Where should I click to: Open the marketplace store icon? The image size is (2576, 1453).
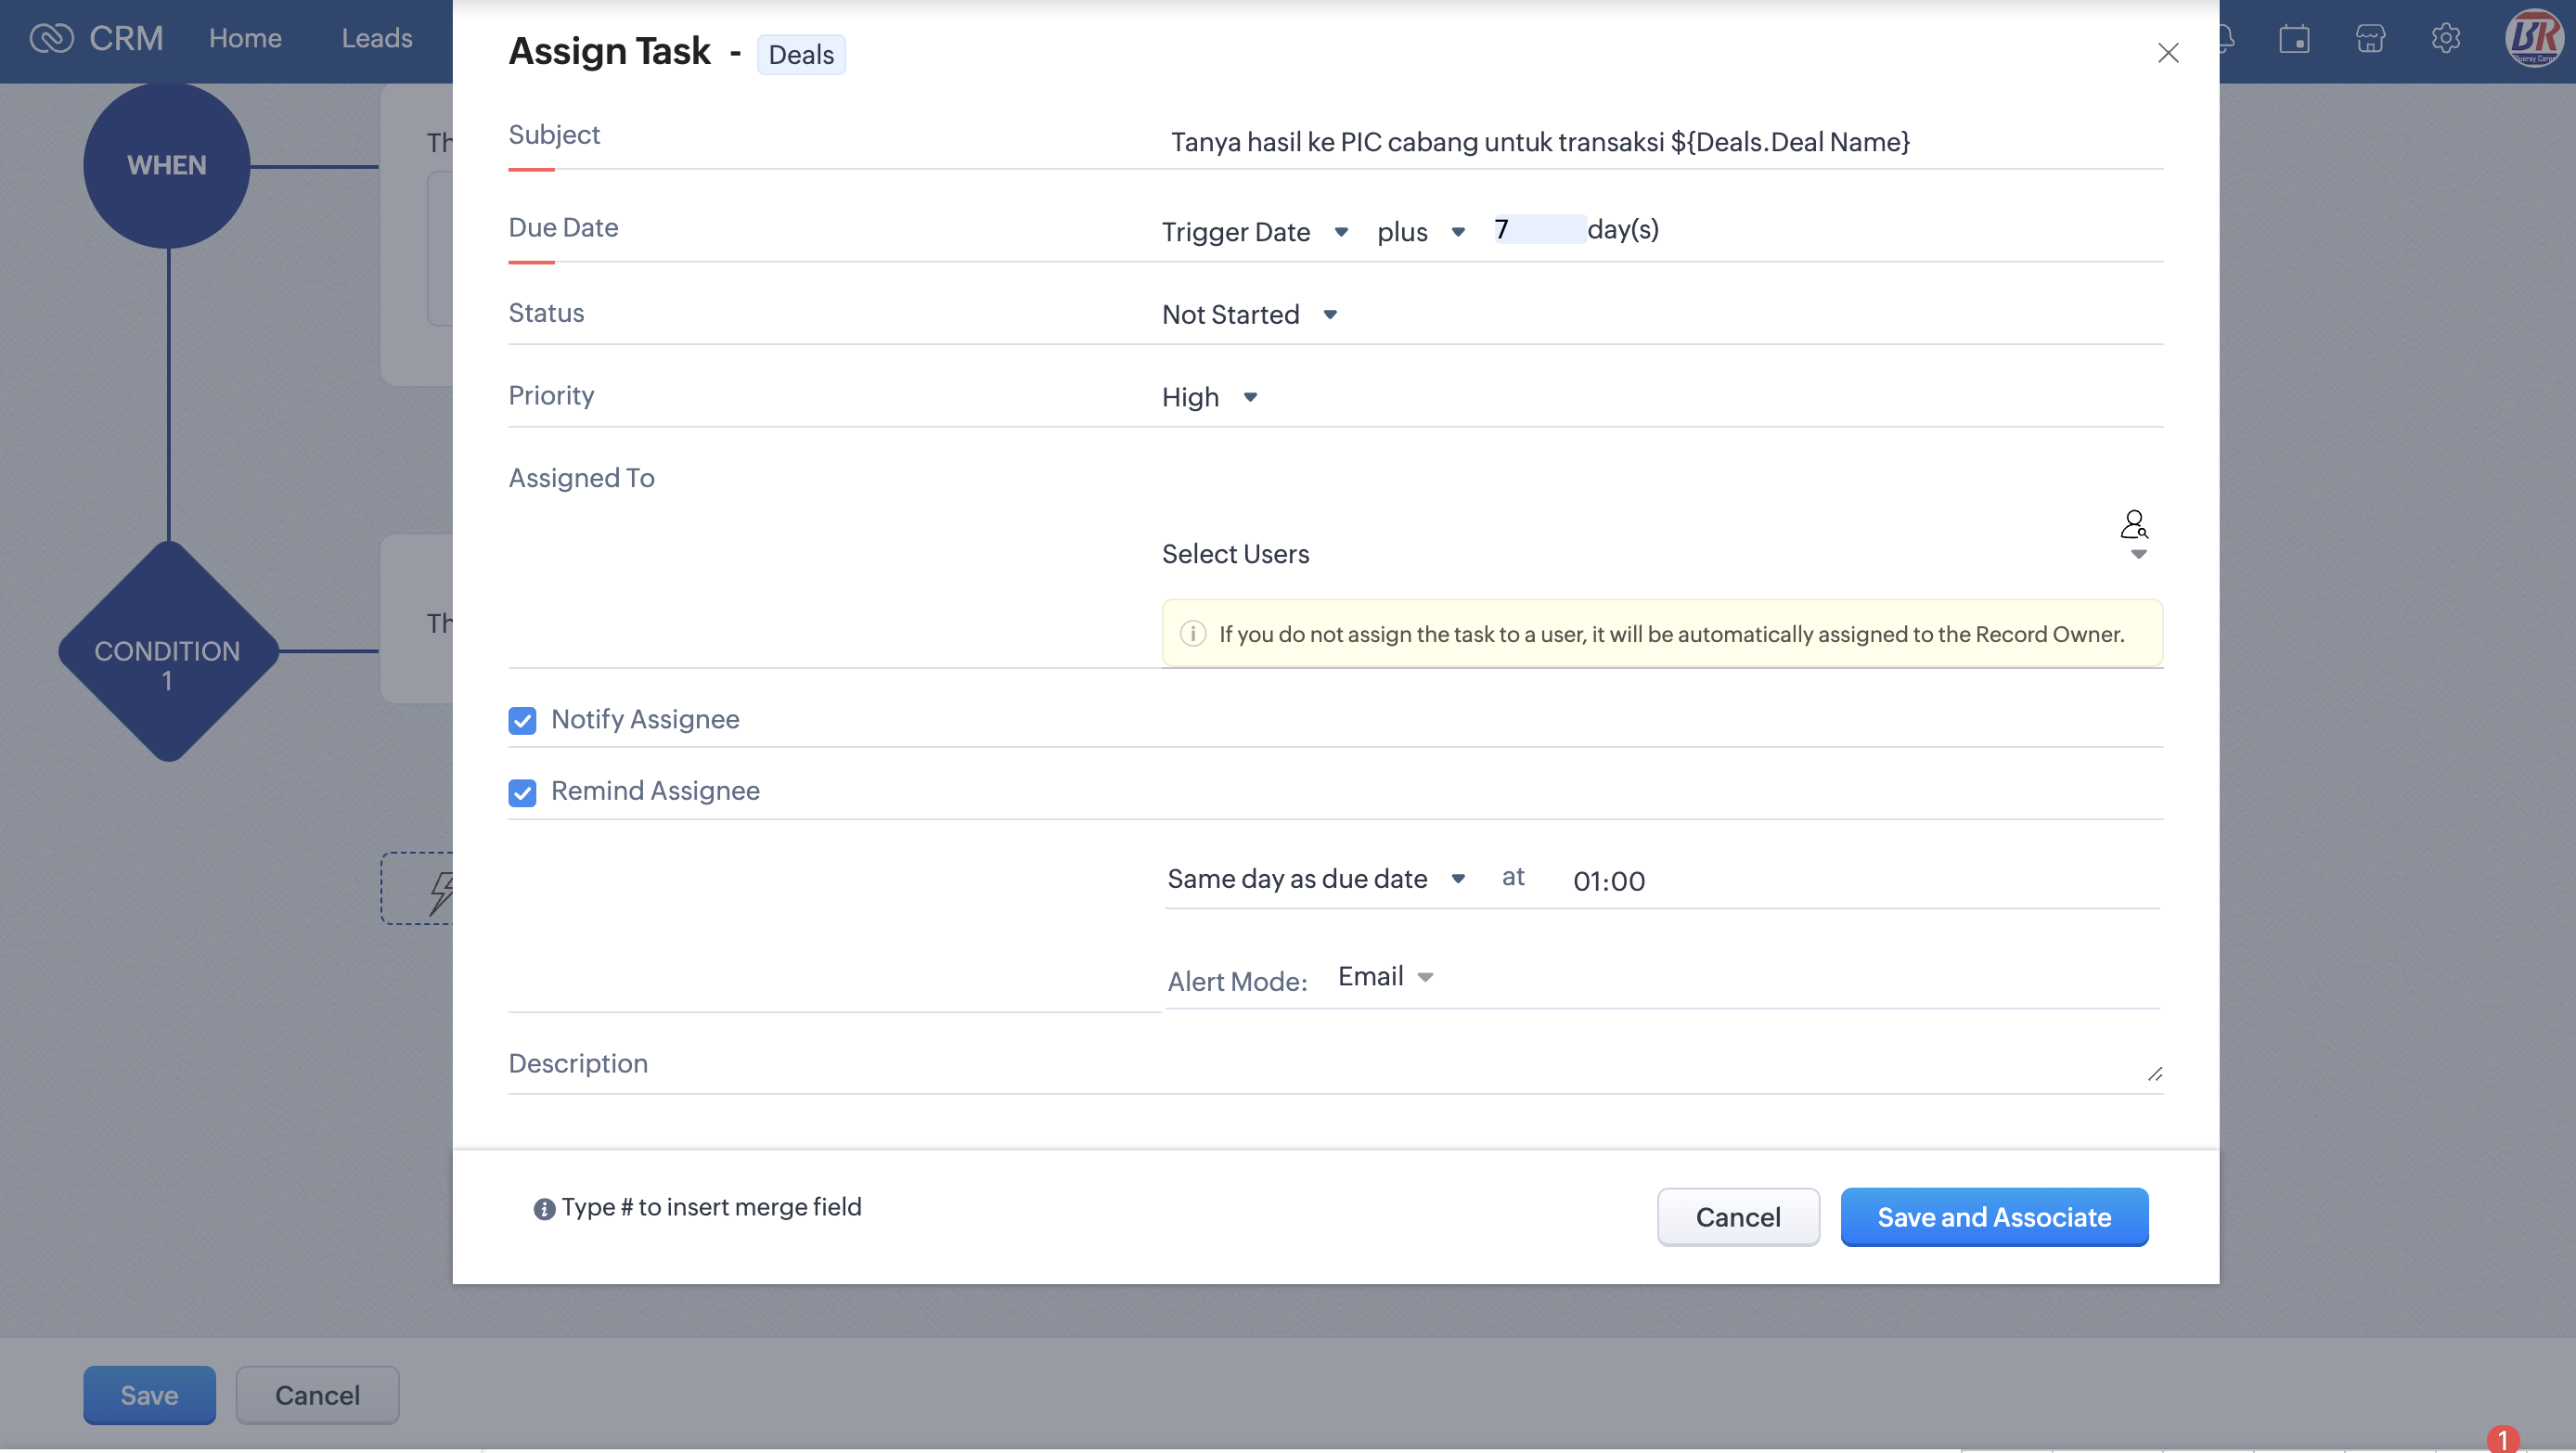pos(2370,39)
